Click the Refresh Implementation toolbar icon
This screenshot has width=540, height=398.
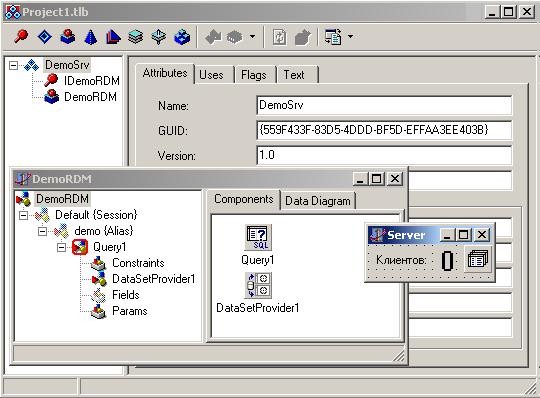point(279,37)
